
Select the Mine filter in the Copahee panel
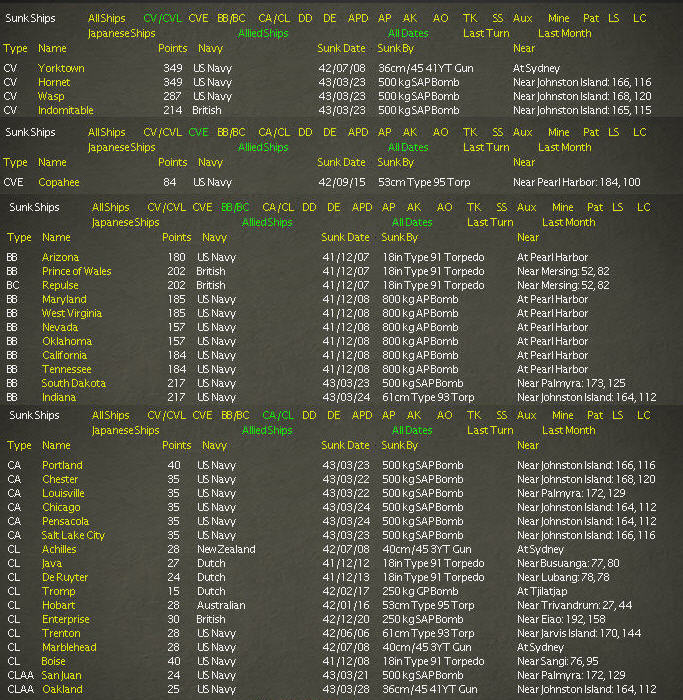pyautogui.click(x=558, y=132)
